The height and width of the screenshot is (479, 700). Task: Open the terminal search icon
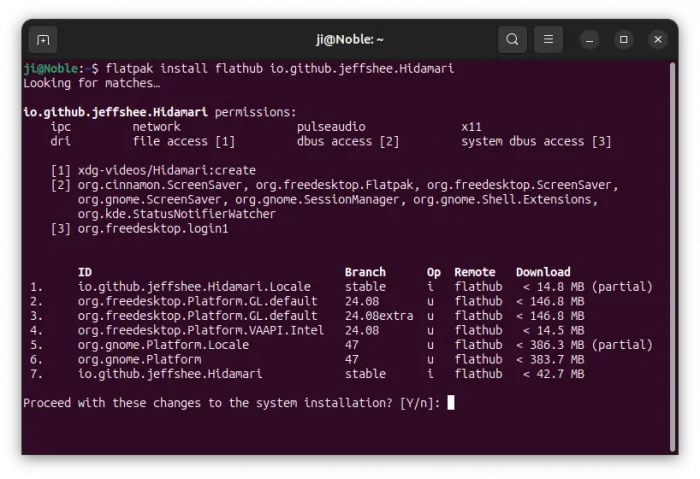point(512,40)
